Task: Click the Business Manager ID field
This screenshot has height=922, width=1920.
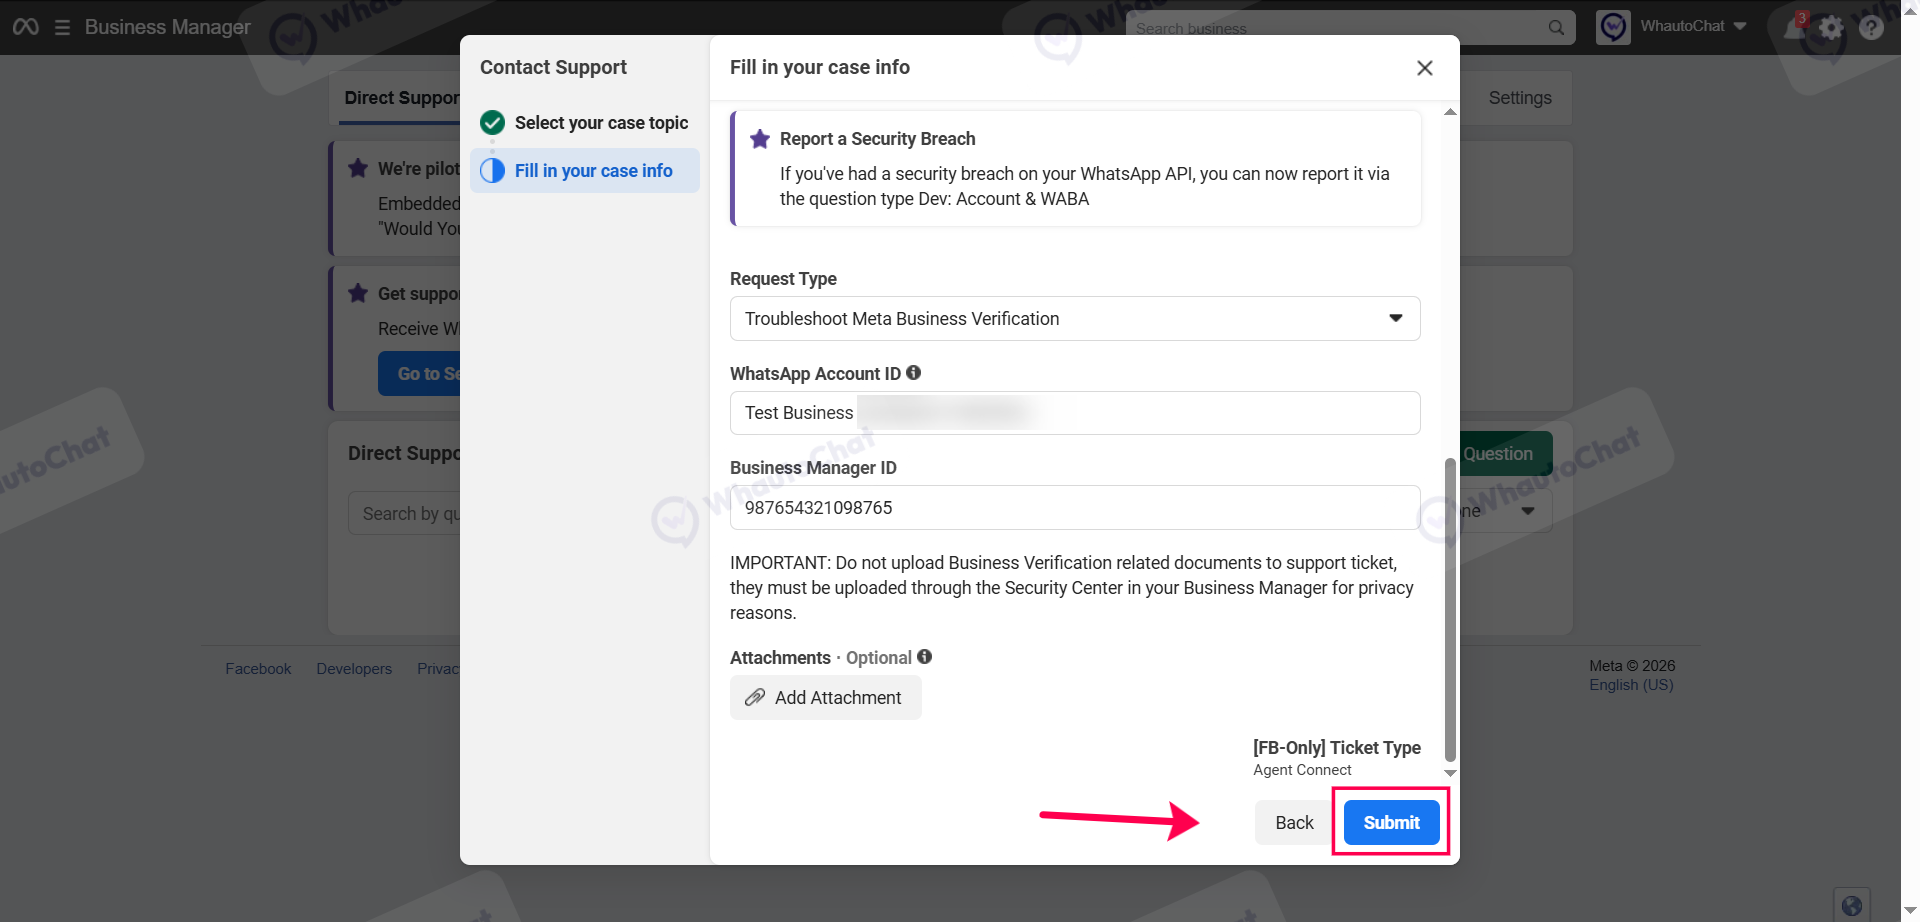Action: pyautogui.click(x=1075, y=507)
